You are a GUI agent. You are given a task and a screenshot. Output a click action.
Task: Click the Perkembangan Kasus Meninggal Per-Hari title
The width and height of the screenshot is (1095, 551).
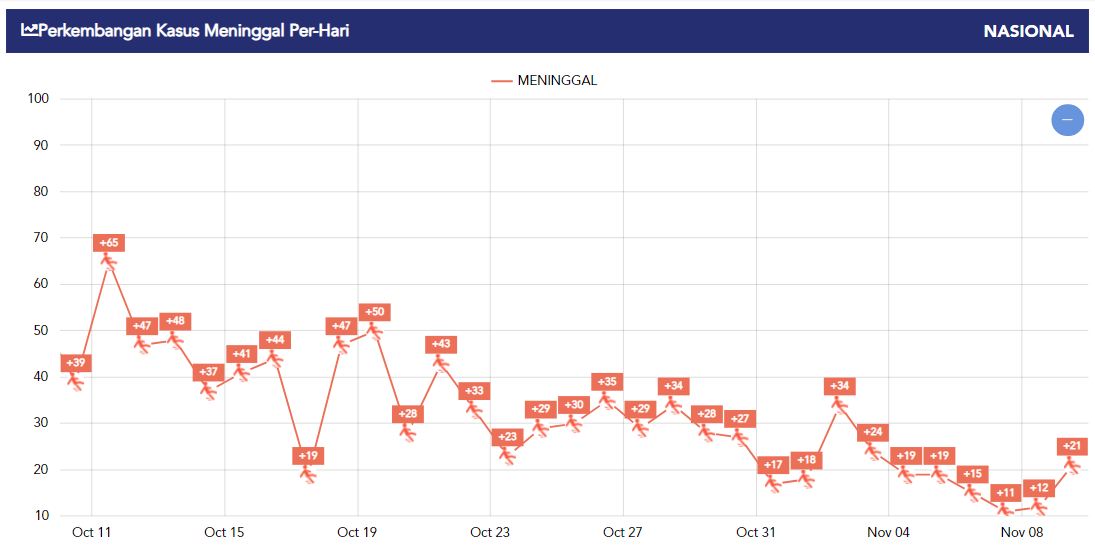[x=194, y=30]
